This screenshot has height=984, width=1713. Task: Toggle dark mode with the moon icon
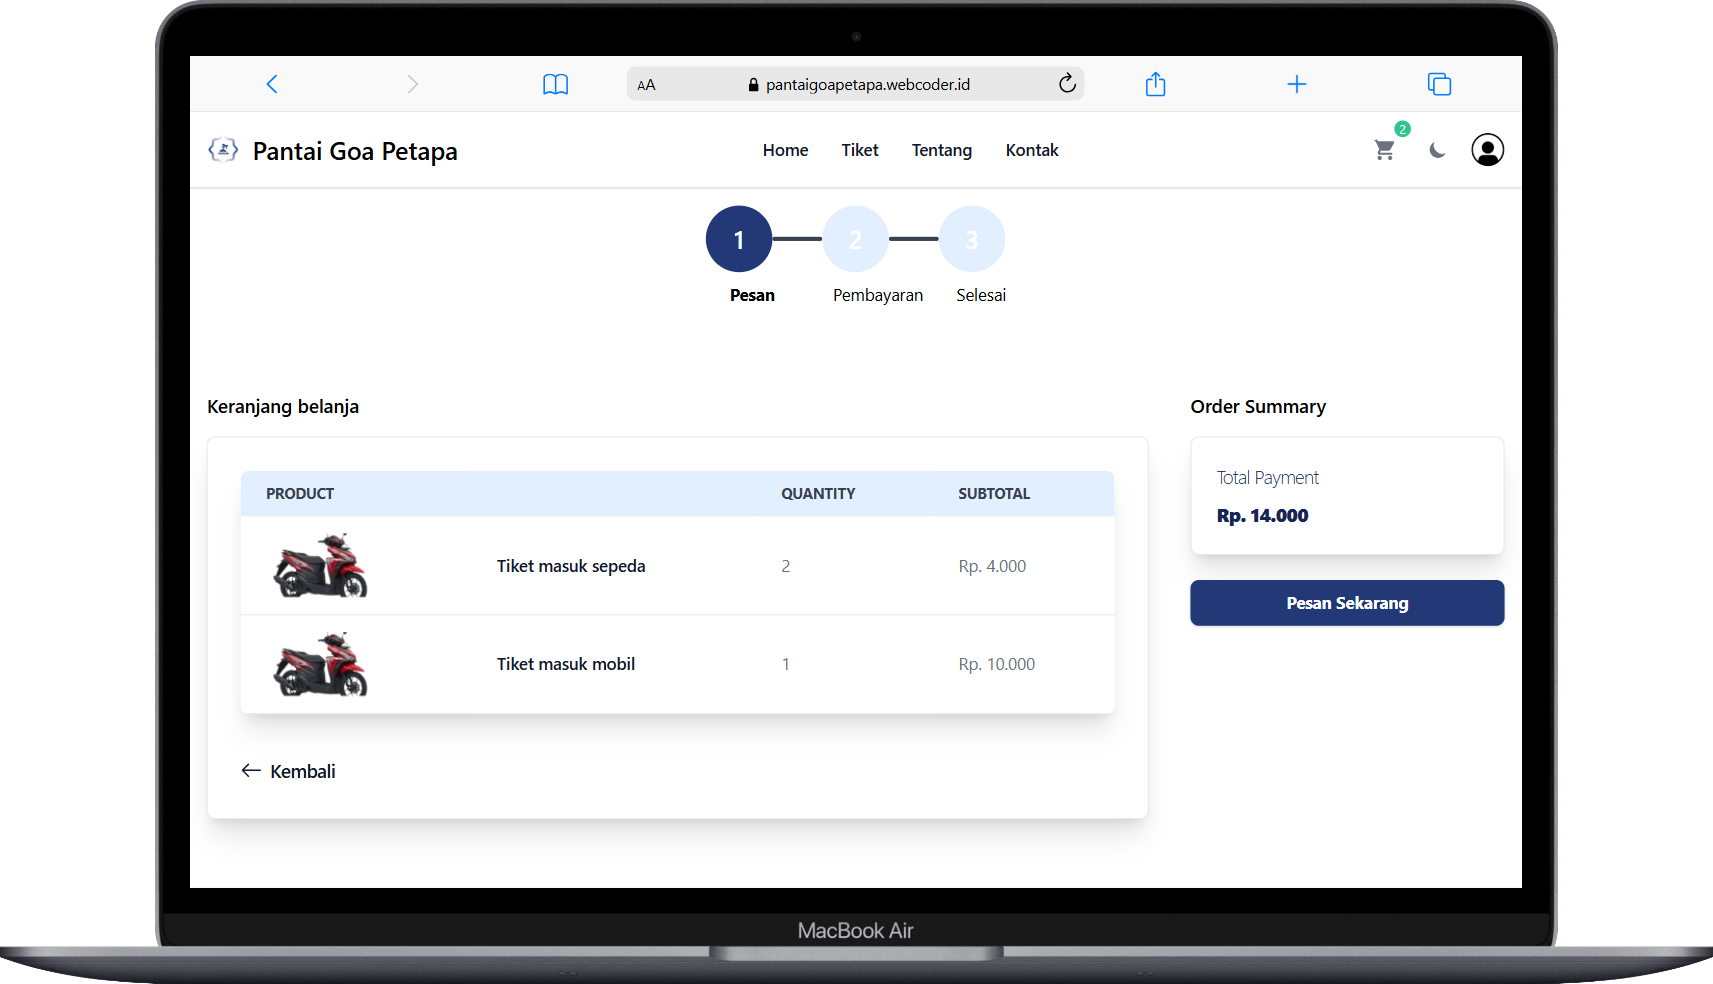(1437, 150)
